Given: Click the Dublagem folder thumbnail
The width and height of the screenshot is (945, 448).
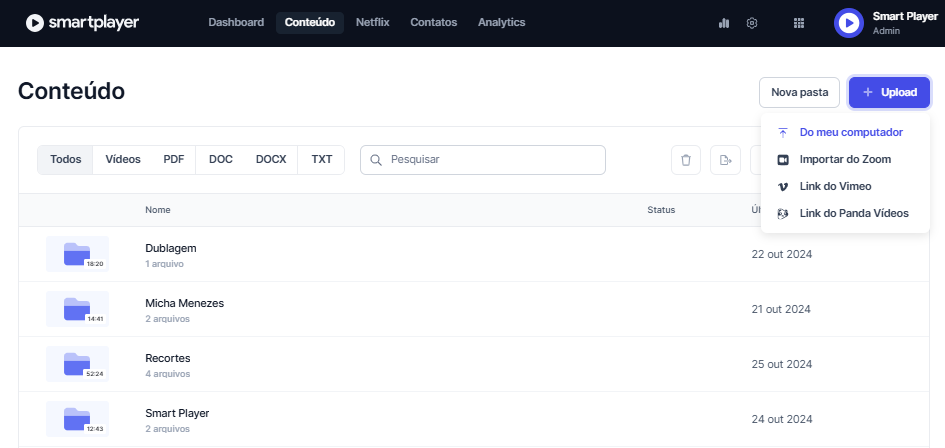Looking at the screenshot, I should [x=77, y=254].
